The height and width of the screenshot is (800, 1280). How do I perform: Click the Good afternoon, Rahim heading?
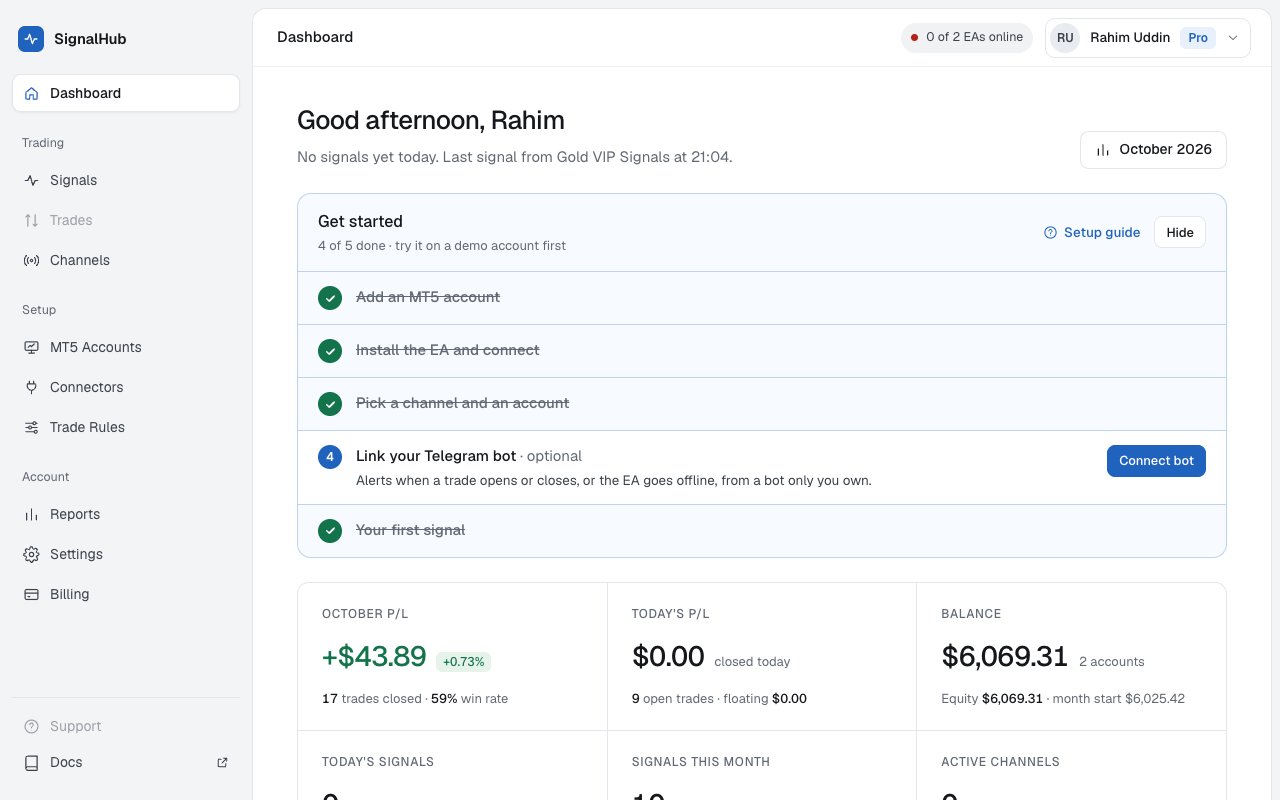(x=431, y=121)
